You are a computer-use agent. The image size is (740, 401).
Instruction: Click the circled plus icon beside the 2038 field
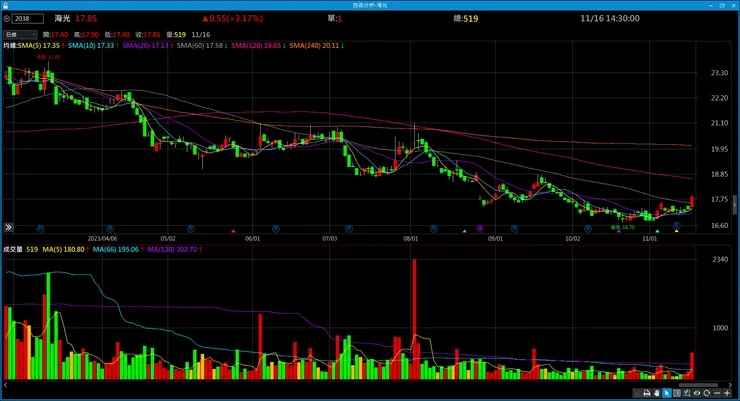[x=7, y=18]
